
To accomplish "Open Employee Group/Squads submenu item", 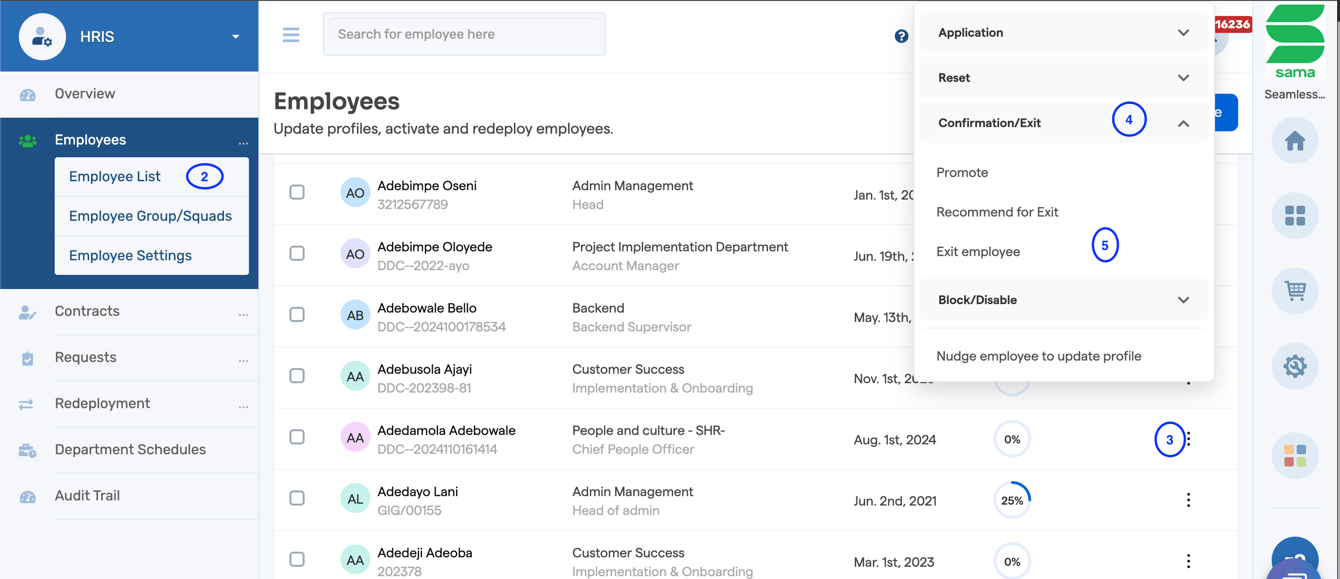I will (x=150, y=216).
